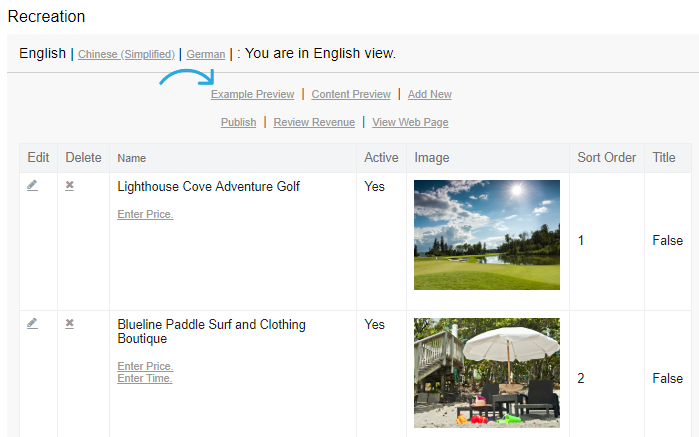
Task: Switch to German language view
Action: [206, 54]
